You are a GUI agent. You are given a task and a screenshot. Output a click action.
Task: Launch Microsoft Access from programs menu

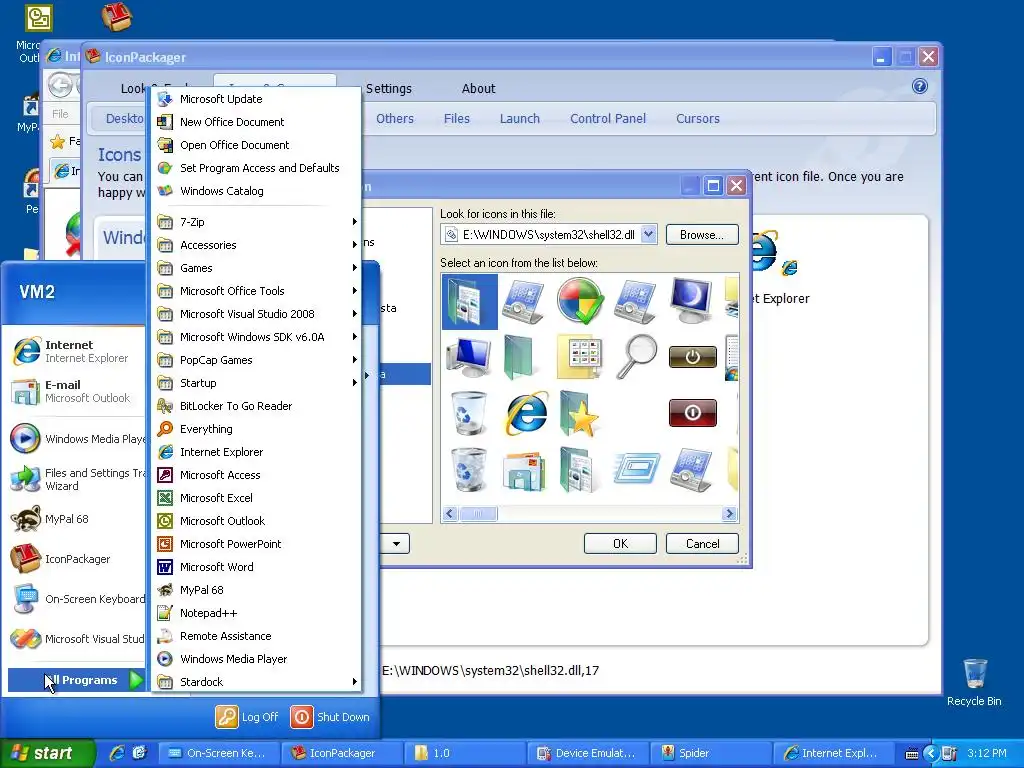(256, 475)
